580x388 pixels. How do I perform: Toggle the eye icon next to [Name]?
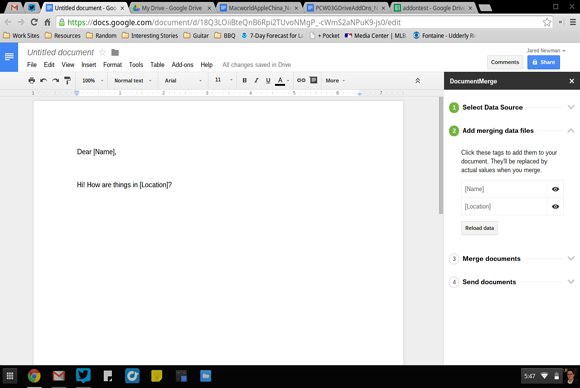[555, 189]
